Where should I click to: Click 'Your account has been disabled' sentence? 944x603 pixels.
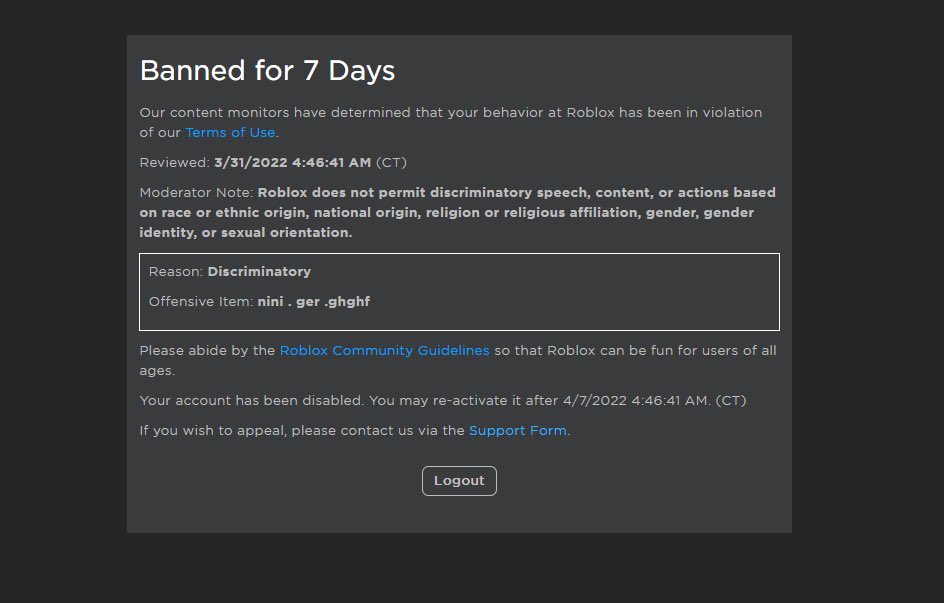[252, 400]
